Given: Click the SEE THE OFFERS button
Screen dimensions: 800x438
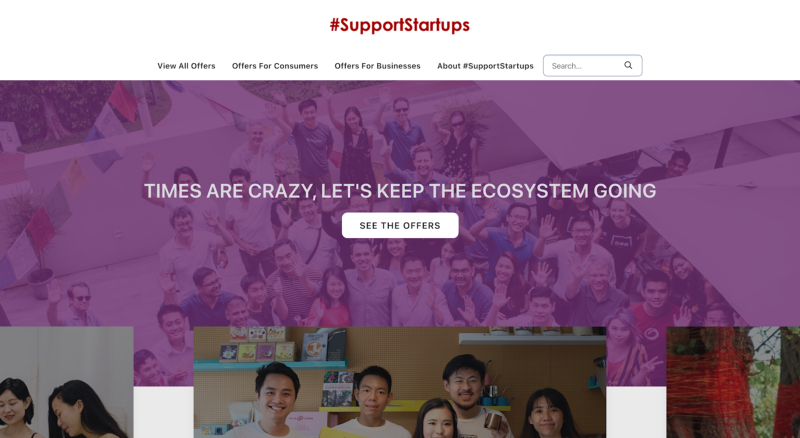Looking at the screenshot, I should 400,225.
